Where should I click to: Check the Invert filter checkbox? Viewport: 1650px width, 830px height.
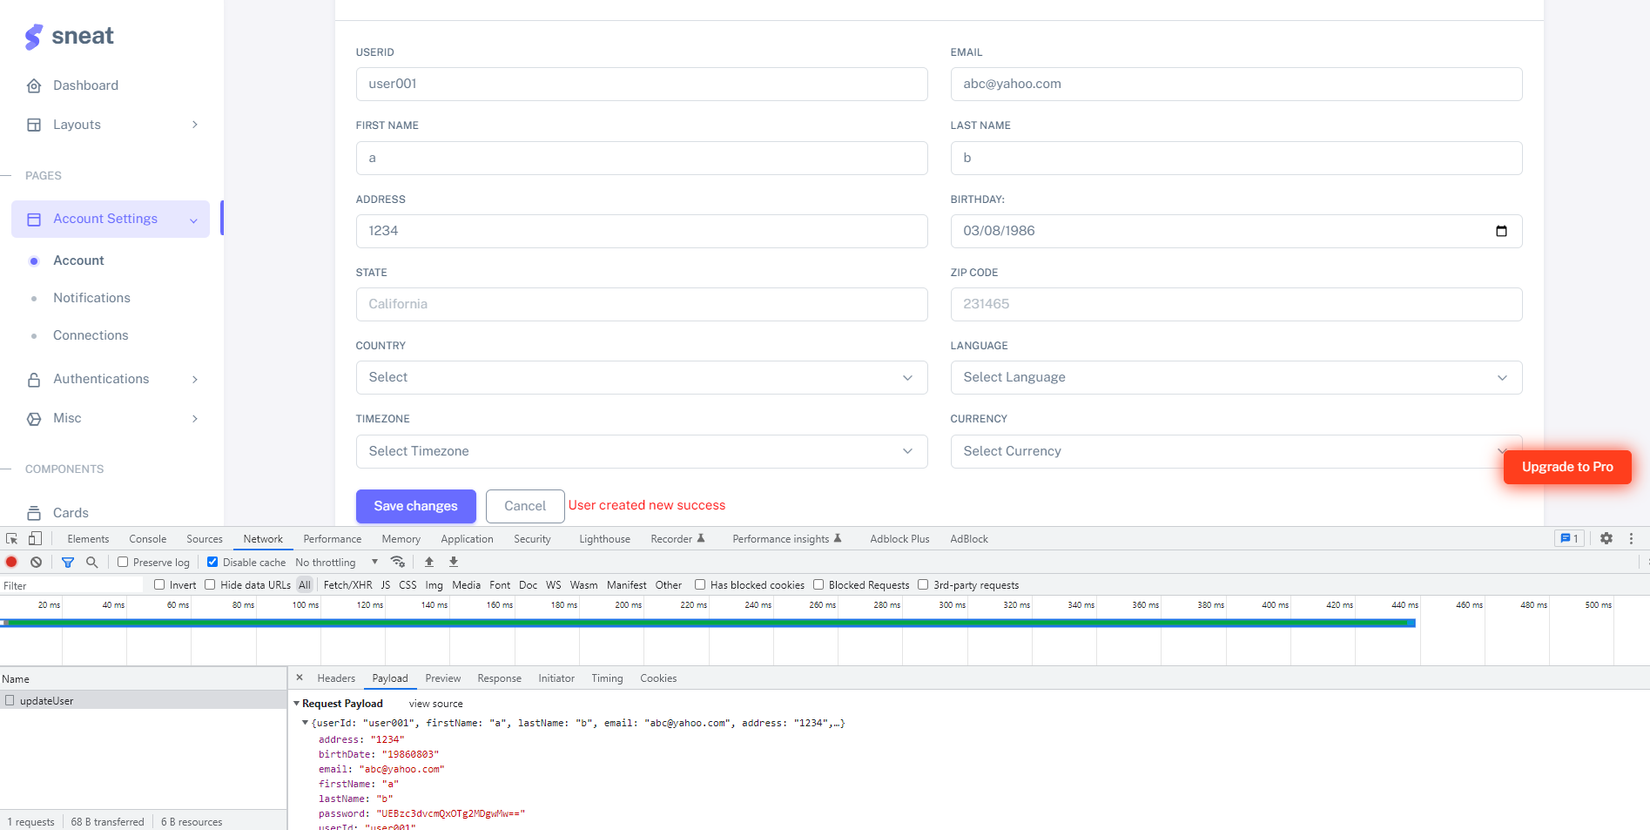tap(159, 585)
